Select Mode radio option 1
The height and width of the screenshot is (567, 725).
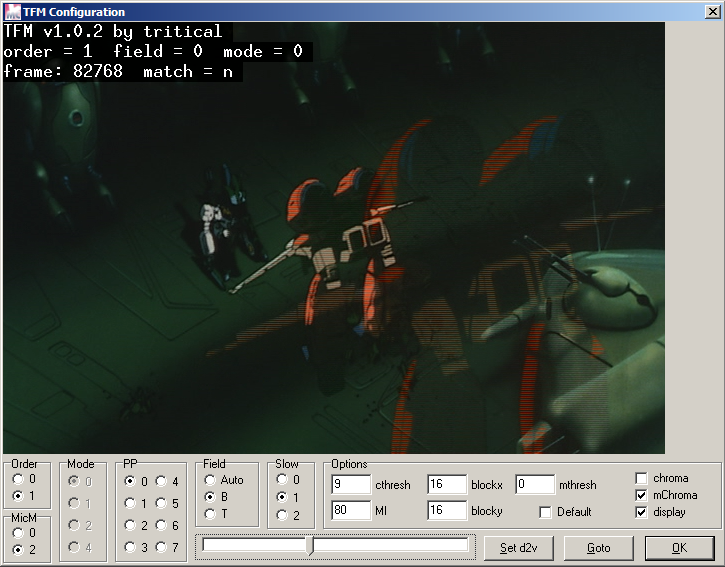(74, 503)
